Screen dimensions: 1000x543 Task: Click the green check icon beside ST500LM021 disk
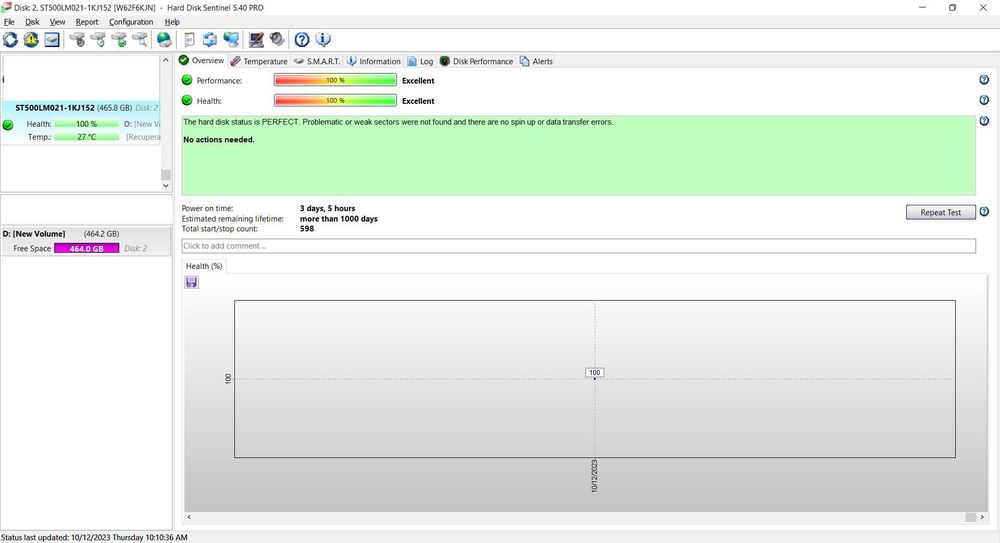click(x=8, y=125)
